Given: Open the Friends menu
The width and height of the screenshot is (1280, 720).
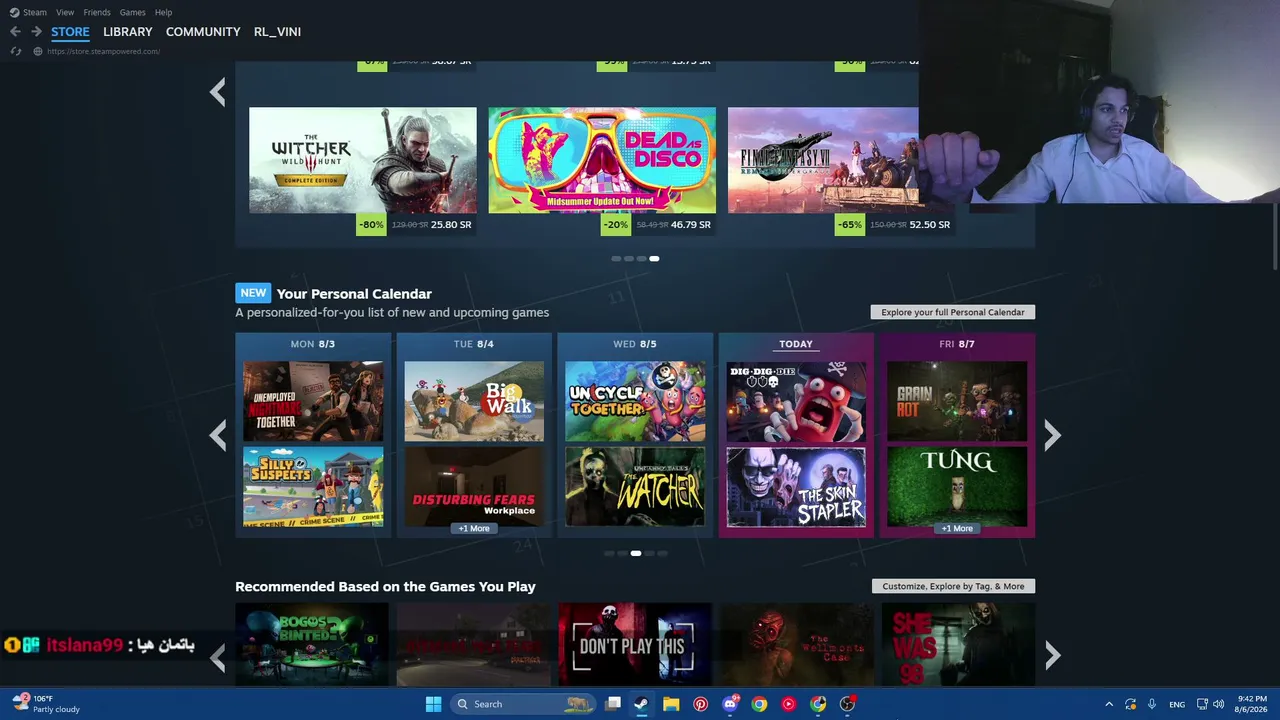Looking at the screenshot, I should 97,12.
